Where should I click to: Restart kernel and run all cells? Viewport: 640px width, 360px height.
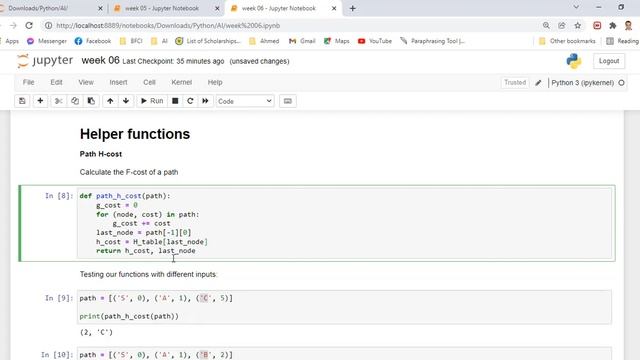pos(205,101)
